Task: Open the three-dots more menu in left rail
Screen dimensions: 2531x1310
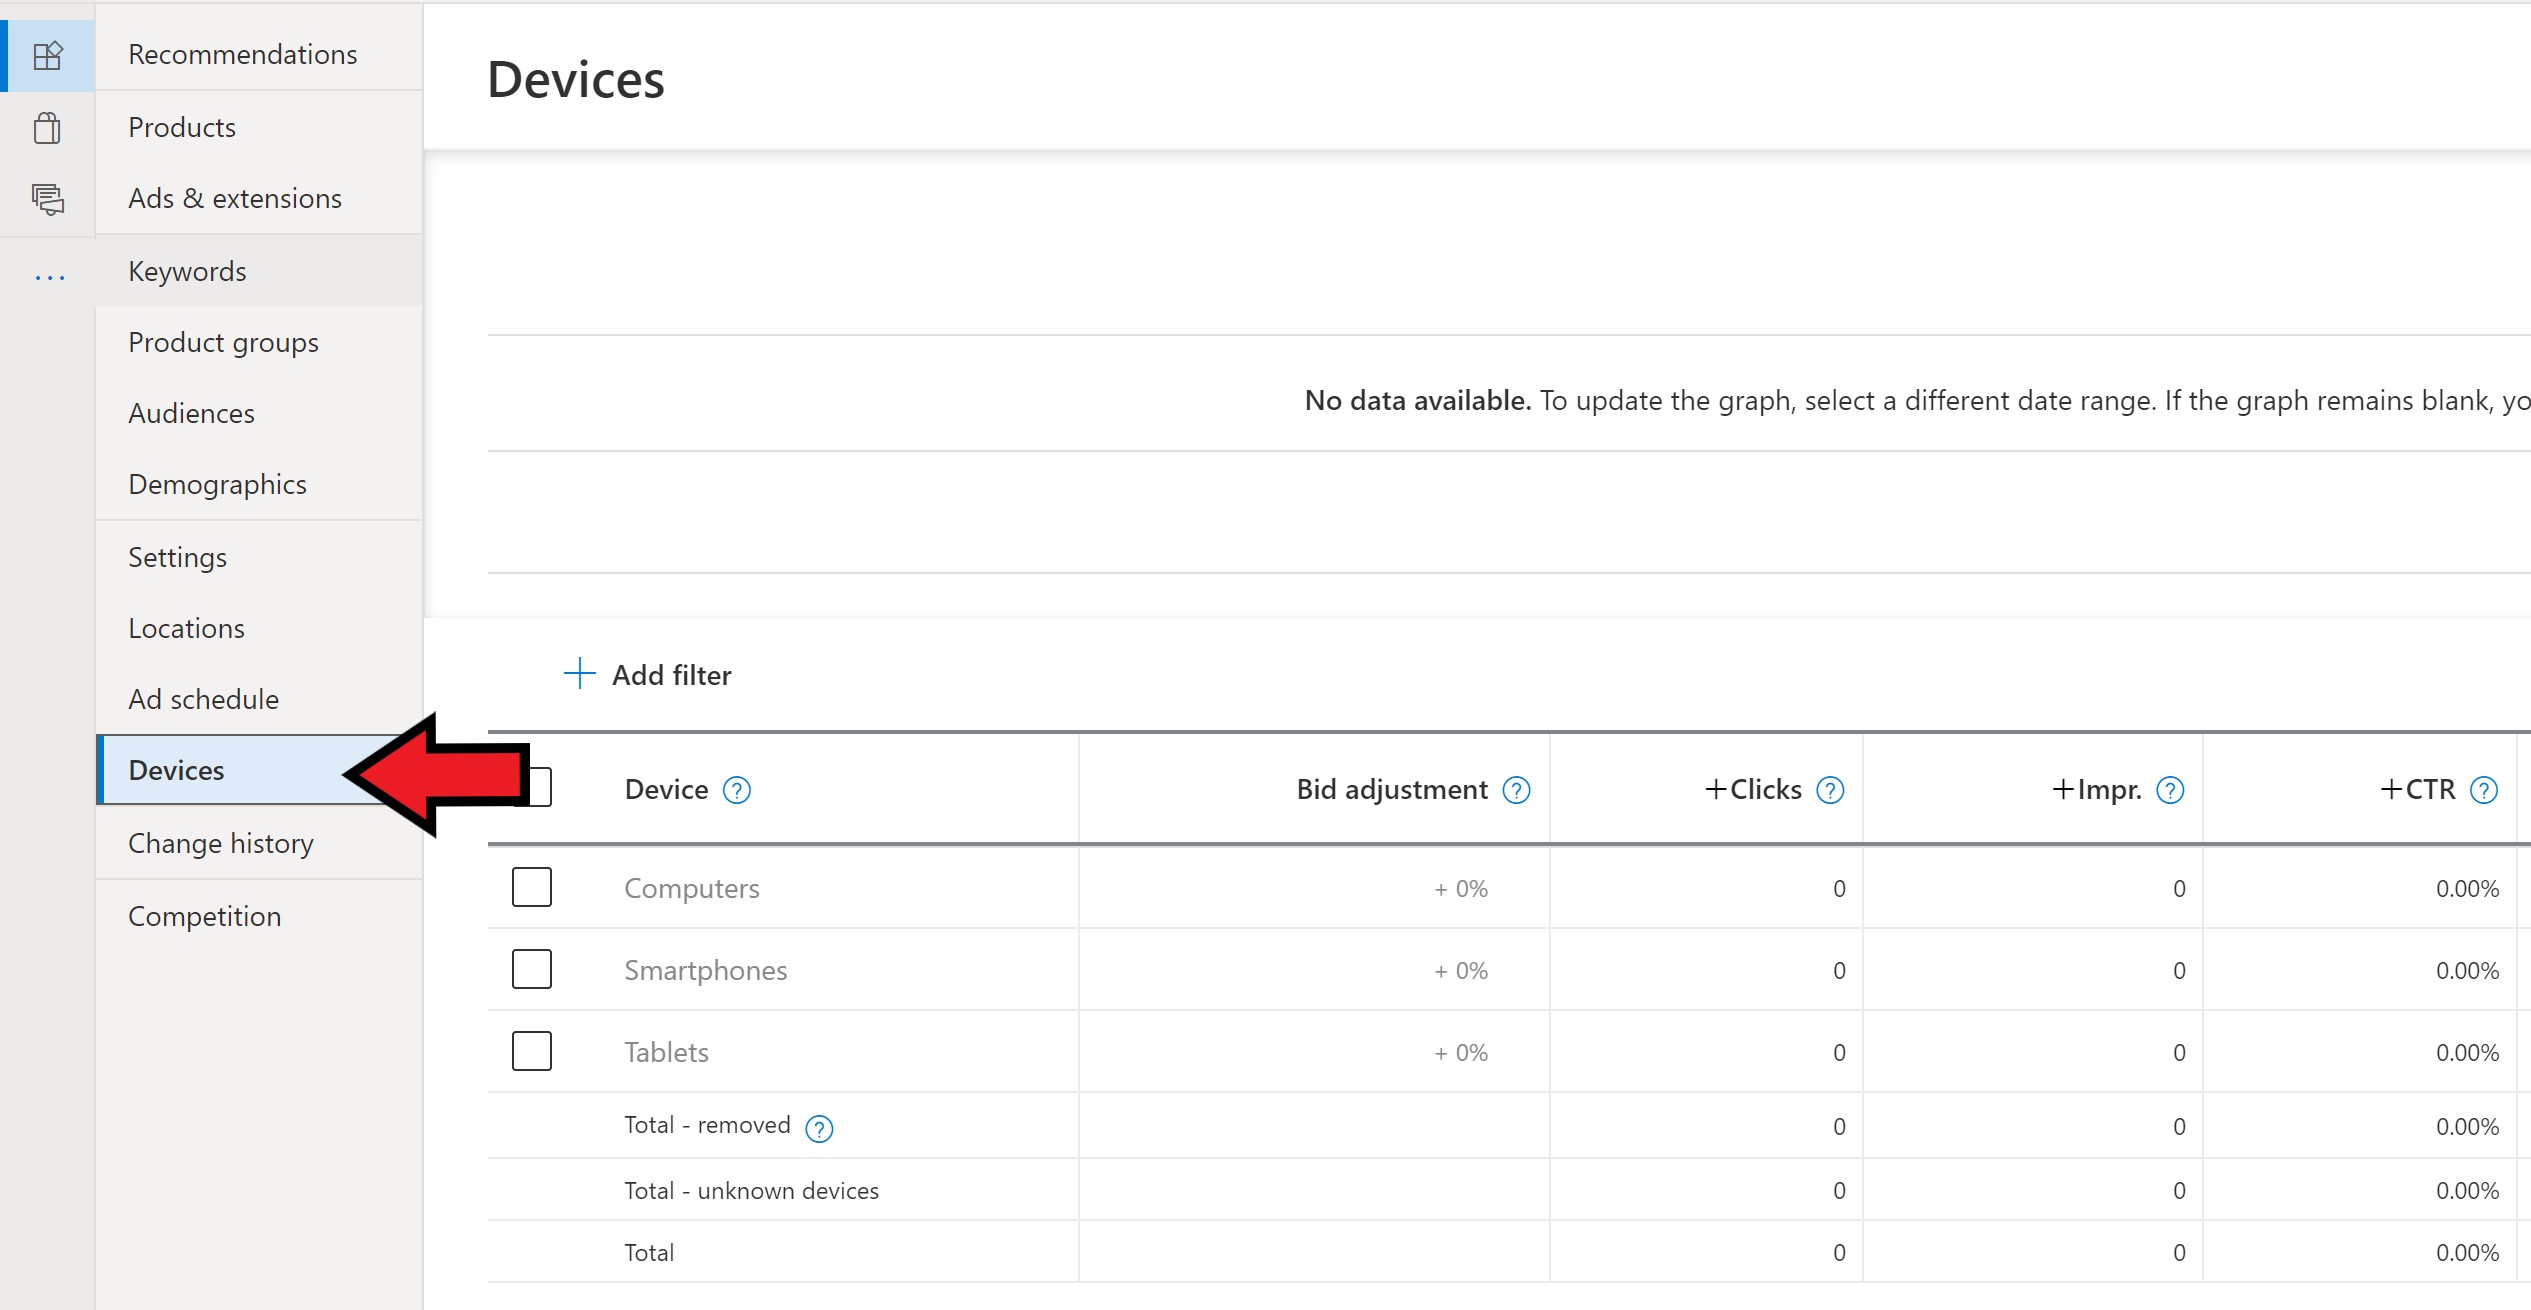Action: point(49,277)
